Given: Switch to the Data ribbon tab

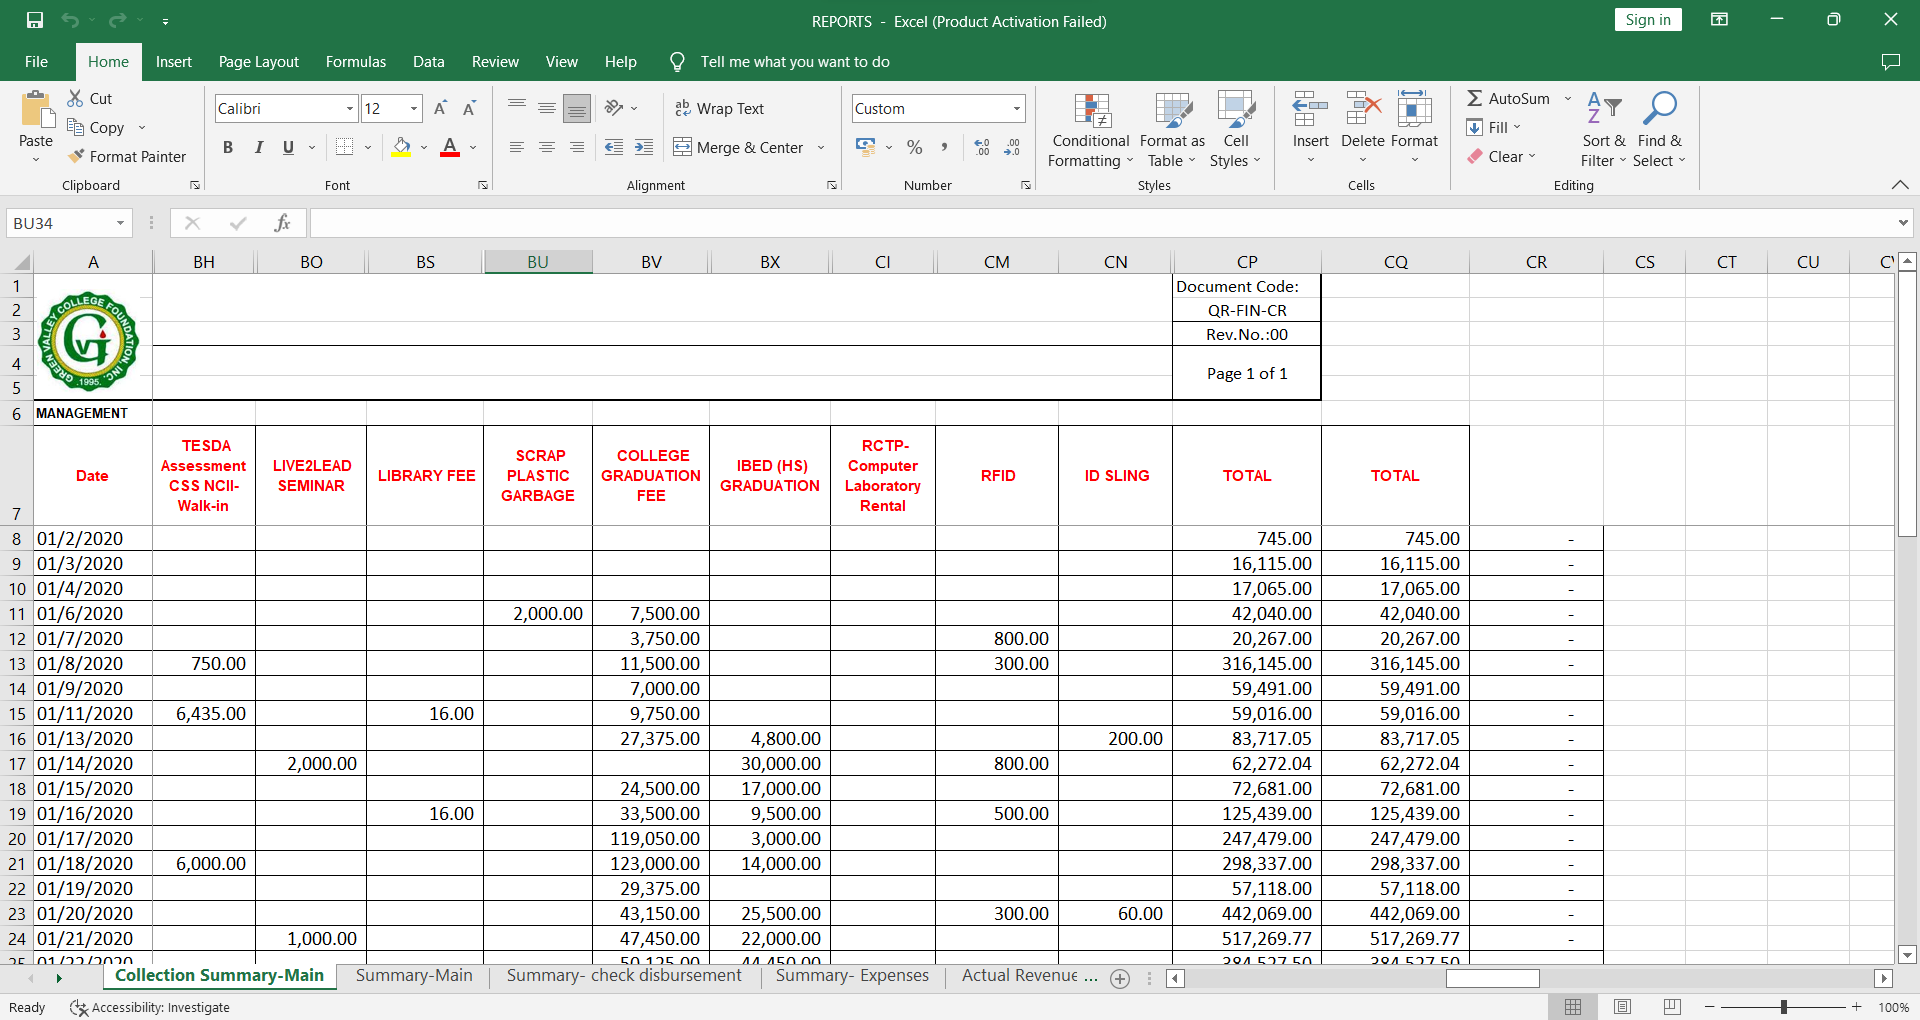Looking at the screenshot, I should pos(428,62).
